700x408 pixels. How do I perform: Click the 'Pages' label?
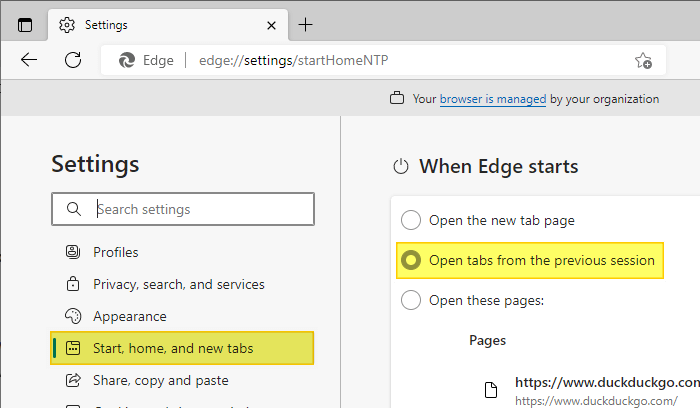tap(488, 341)
